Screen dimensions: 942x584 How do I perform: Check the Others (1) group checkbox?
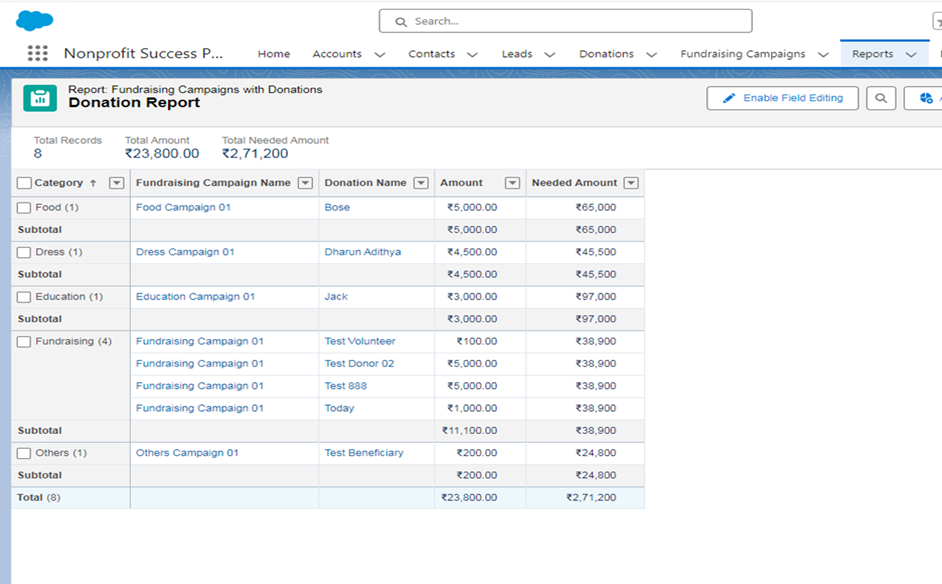(24, 453)
